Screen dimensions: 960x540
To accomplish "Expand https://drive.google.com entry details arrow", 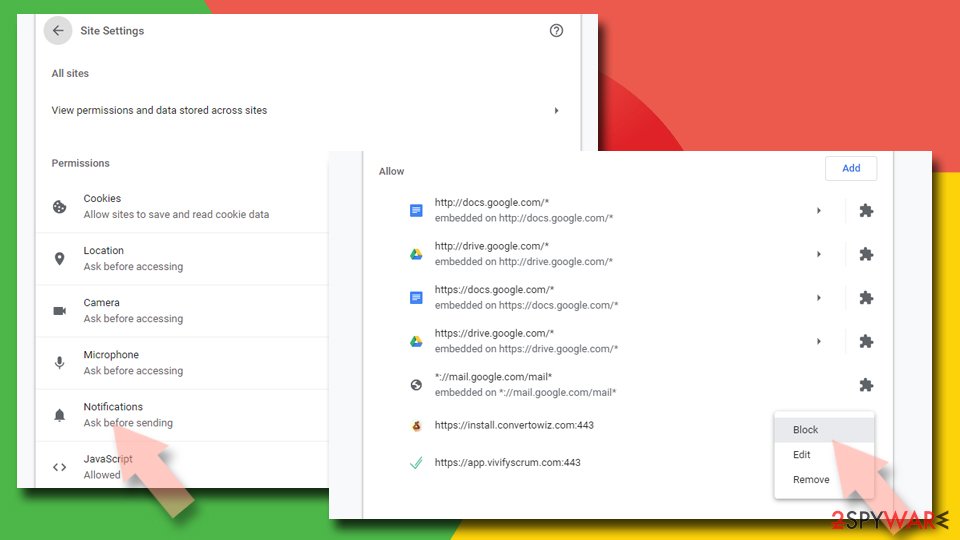I will (x=819, y=341).
